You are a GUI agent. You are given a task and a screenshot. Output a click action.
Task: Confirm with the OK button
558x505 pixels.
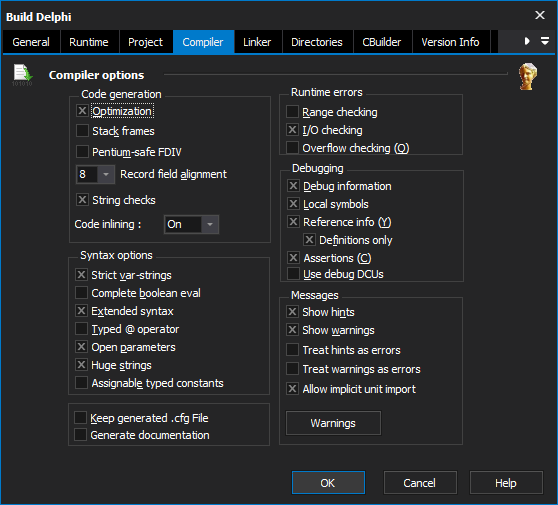pyautogui.click(x=328, y=483)
